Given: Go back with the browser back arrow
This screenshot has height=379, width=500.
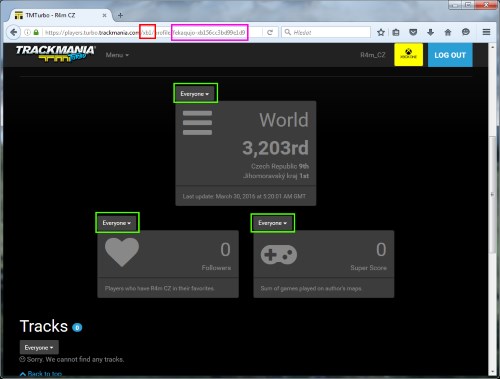Looking at the screenshot, I should point(13,32).
